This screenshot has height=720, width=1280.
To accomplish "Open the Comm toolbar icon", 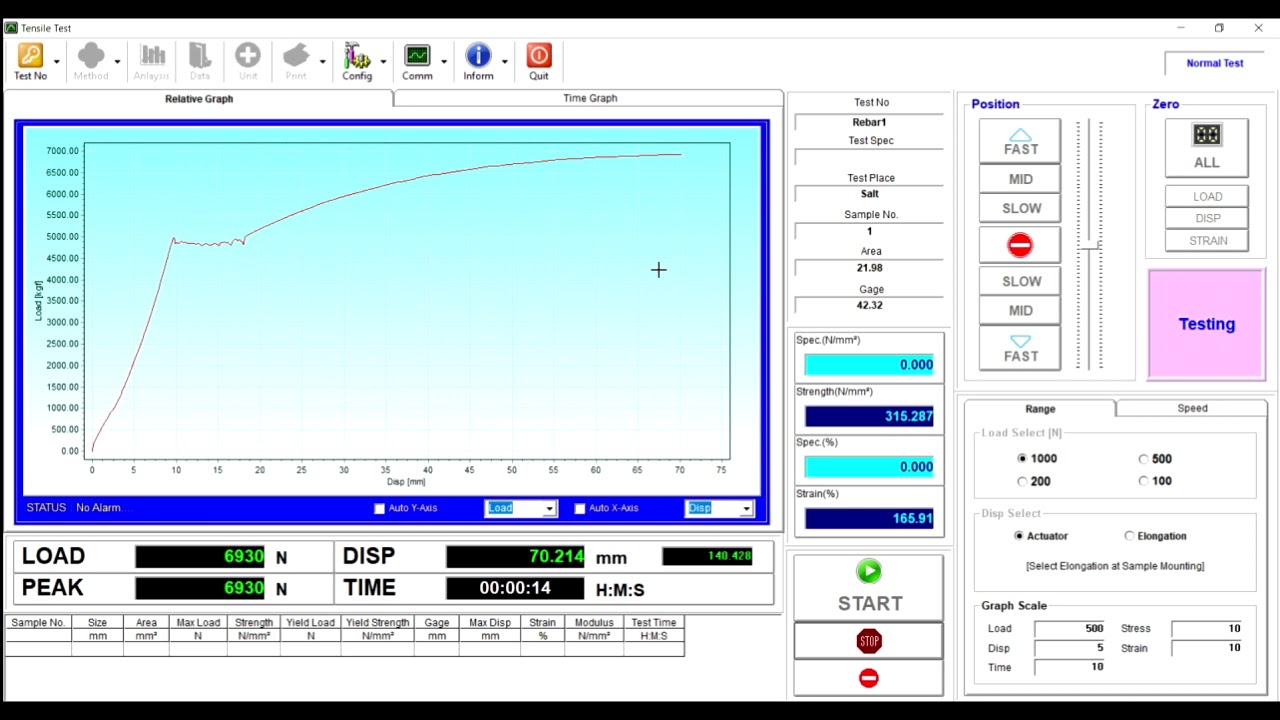I will (417, 62).
